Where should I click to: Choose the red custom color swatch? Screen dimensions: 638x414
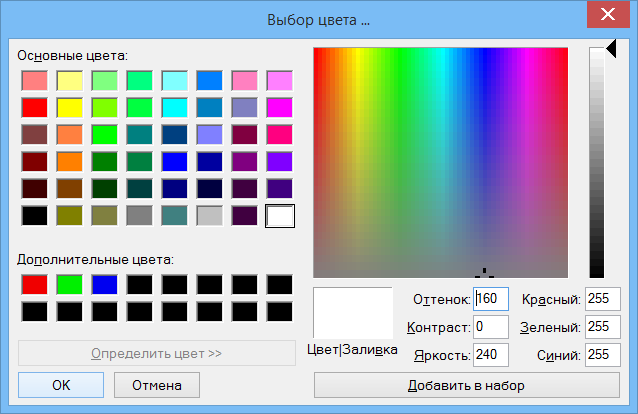[x=35, y=284]
